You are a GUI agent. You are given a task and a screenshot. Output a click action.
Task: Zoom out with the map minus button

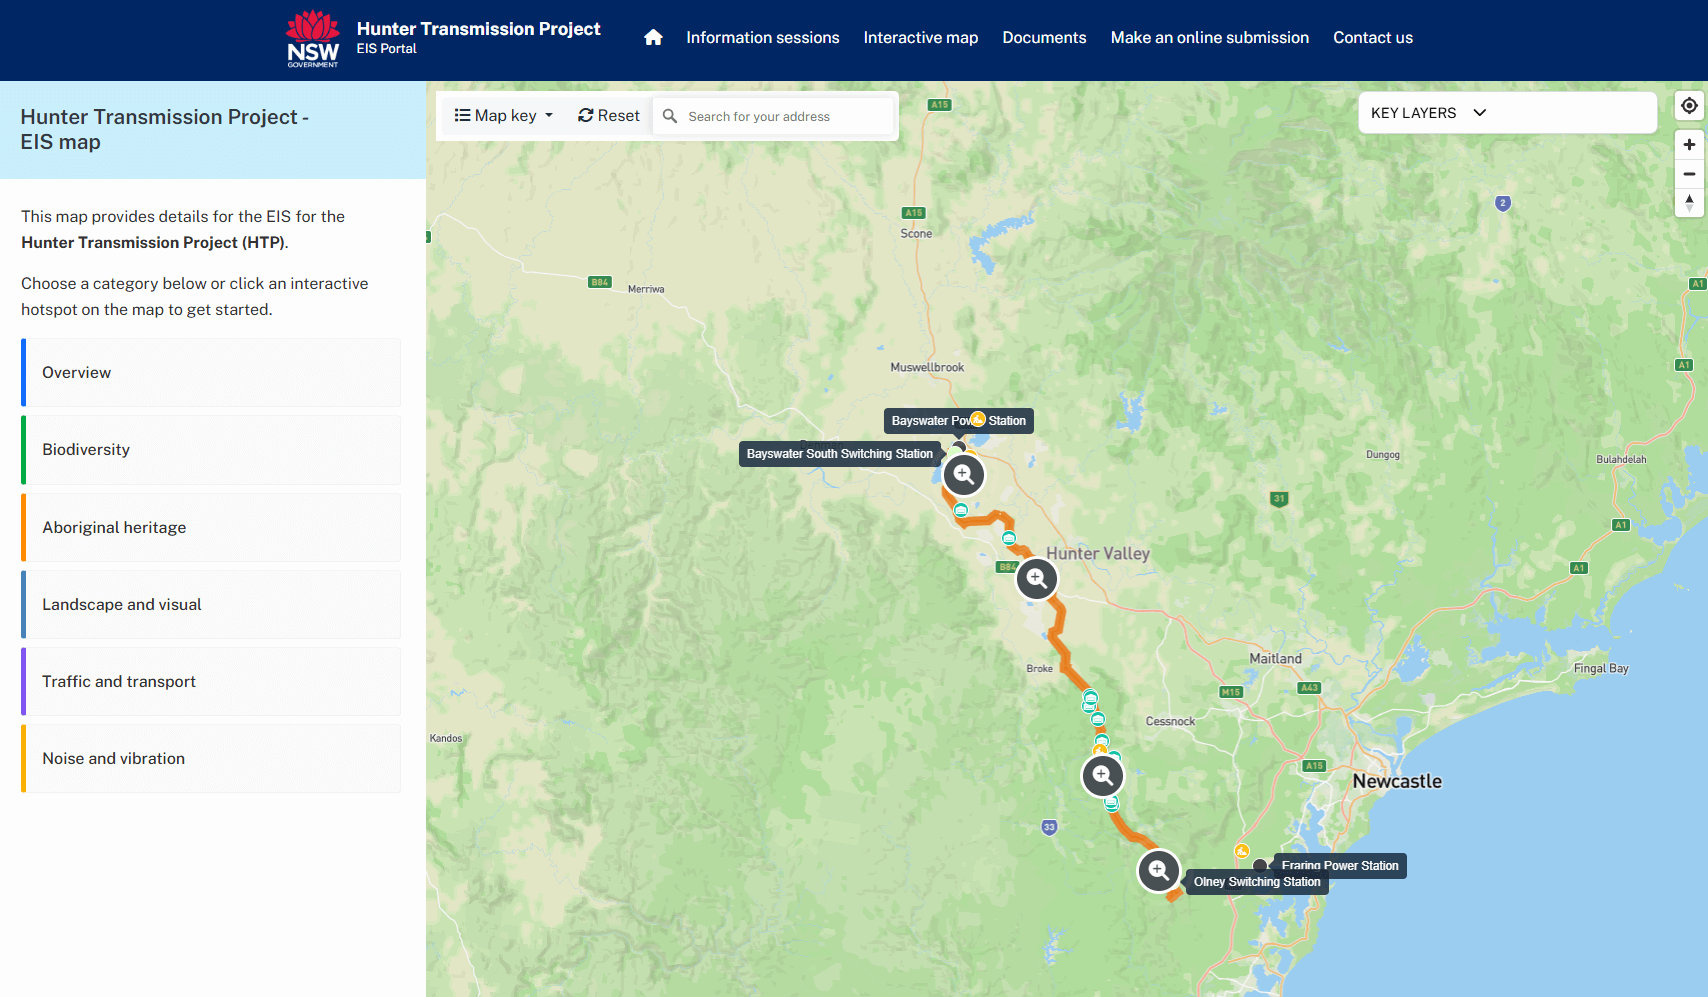click(1689, 174)
